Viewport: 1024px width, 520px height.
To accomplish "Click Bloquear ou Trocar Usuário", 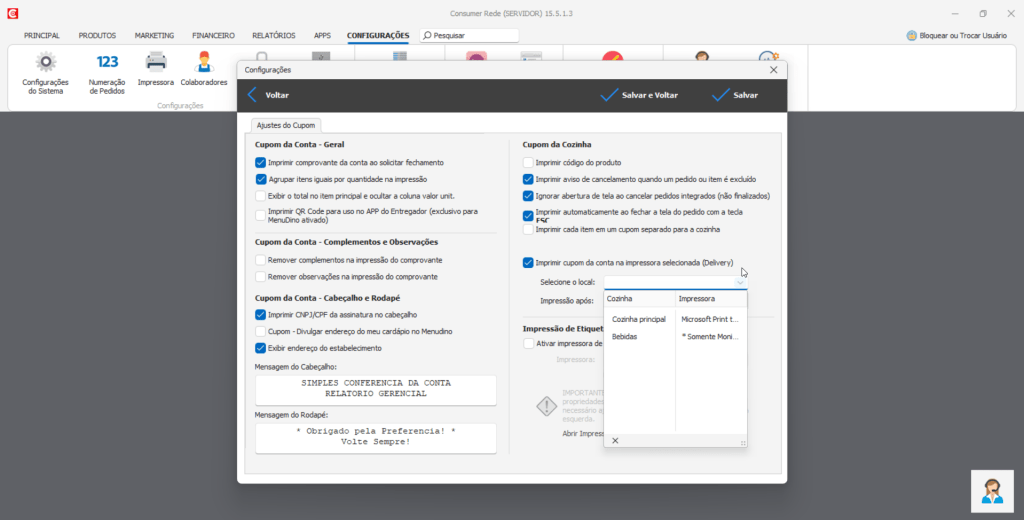I will pos(957,35).
